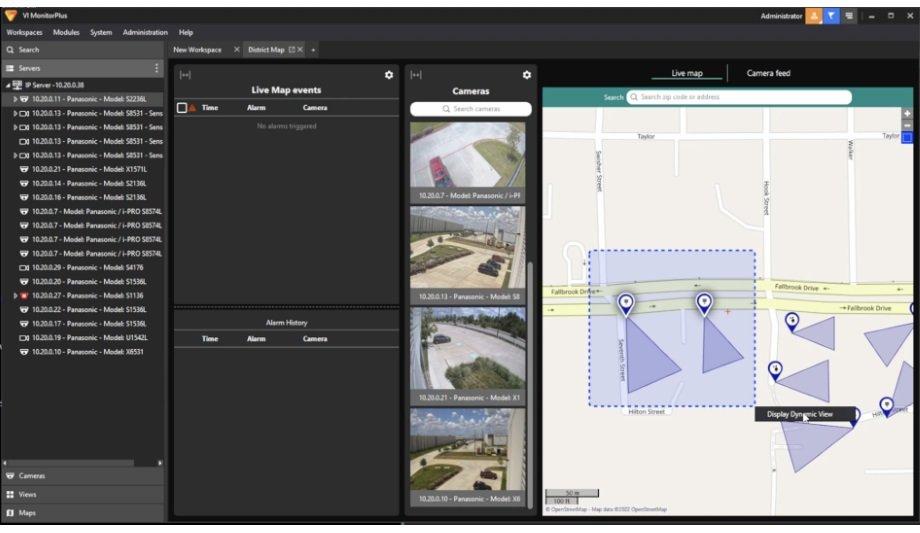Image resolution: width=920 pixels, height=533 pixels.
Task: Open the Modules menu
Action: pos(66,32)
